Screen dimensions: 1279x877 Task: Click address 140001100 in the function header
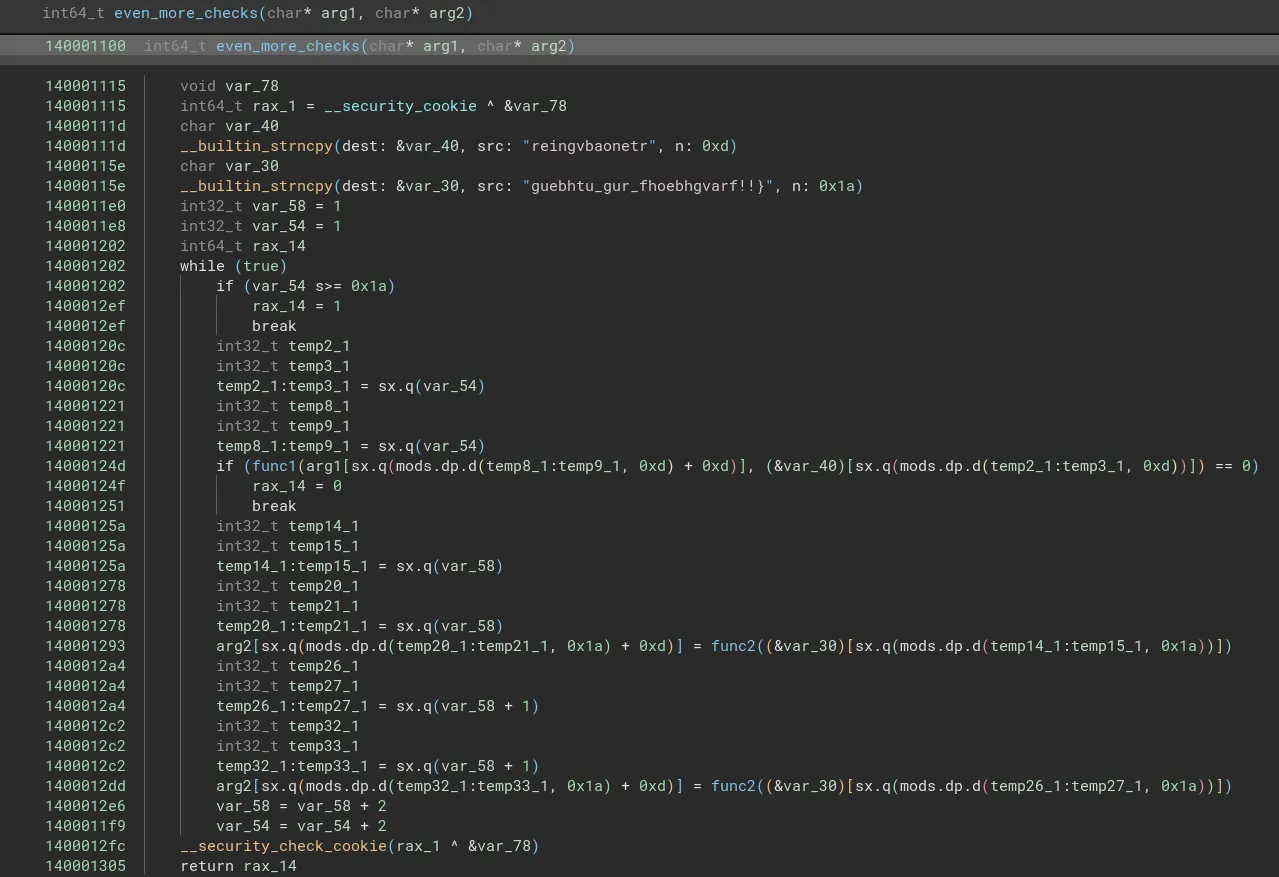[x=85, y=46]
